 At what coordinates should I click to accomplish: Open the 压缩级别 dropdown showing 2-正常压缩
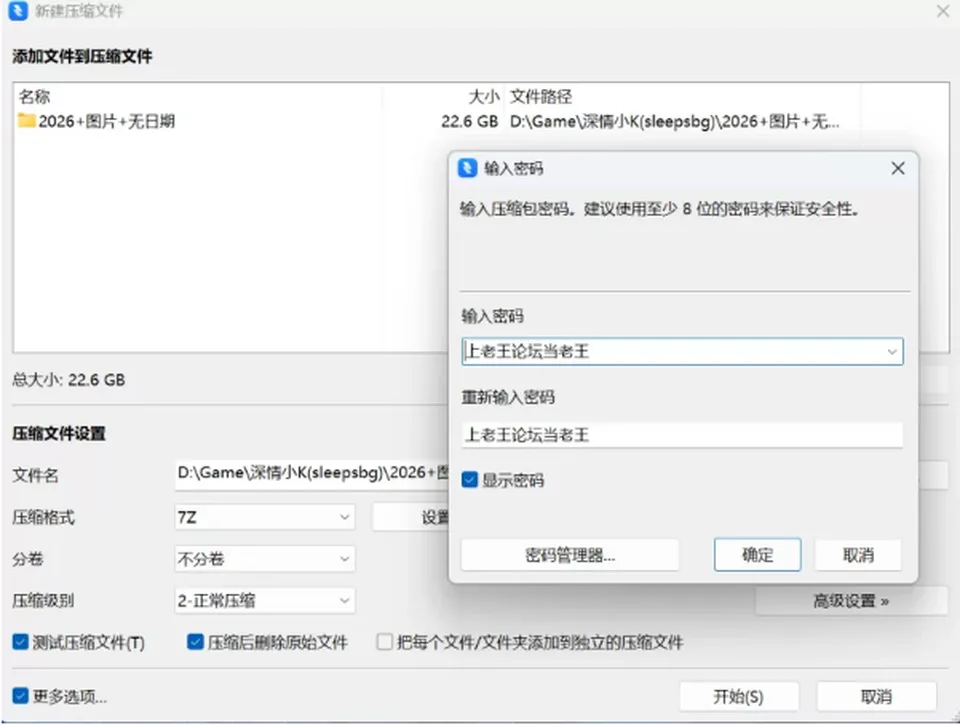264,601
